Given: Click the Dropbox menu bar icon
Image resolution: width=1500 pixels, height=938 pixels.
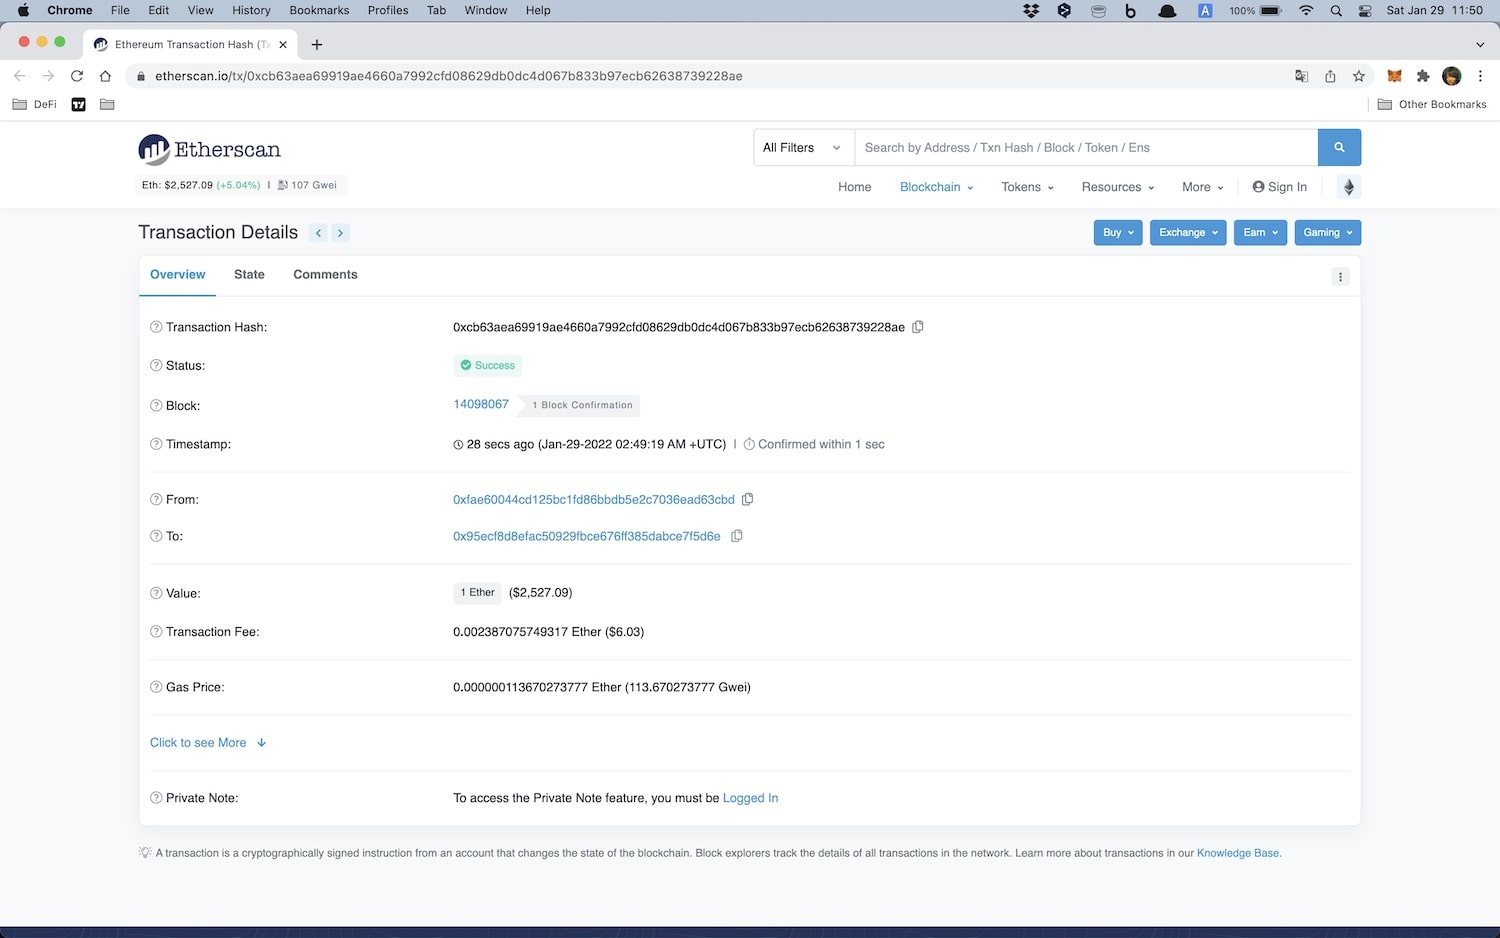Looking at the screenshot, I should click(x=1031, y=10).
